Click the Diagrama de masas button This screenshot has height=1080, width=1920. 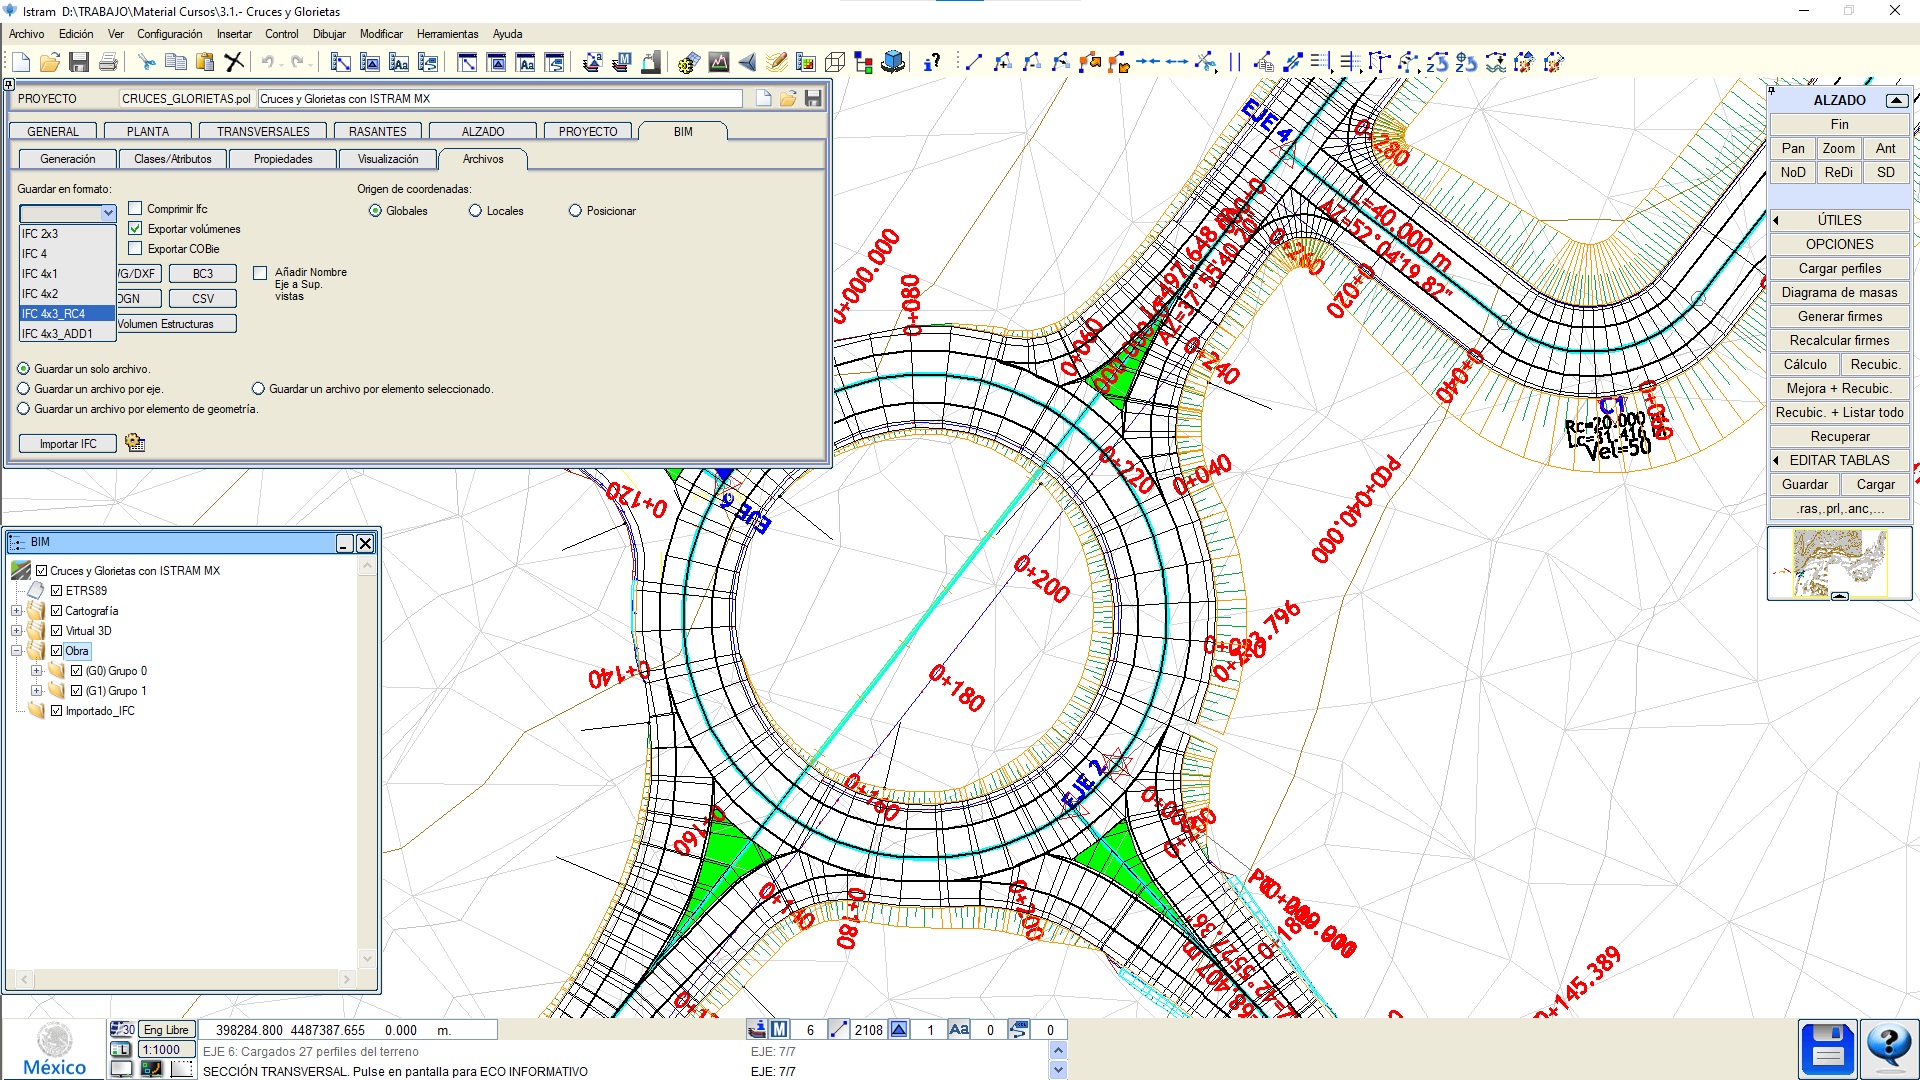pos(1838,292)
